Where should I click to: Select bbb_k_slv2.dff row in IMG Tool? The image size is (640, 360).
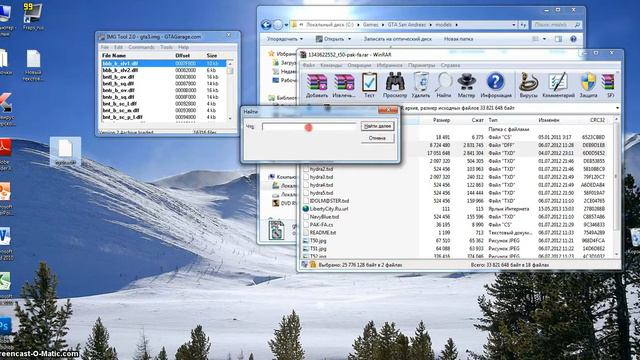pyautogui.click(x=164, y=70)
